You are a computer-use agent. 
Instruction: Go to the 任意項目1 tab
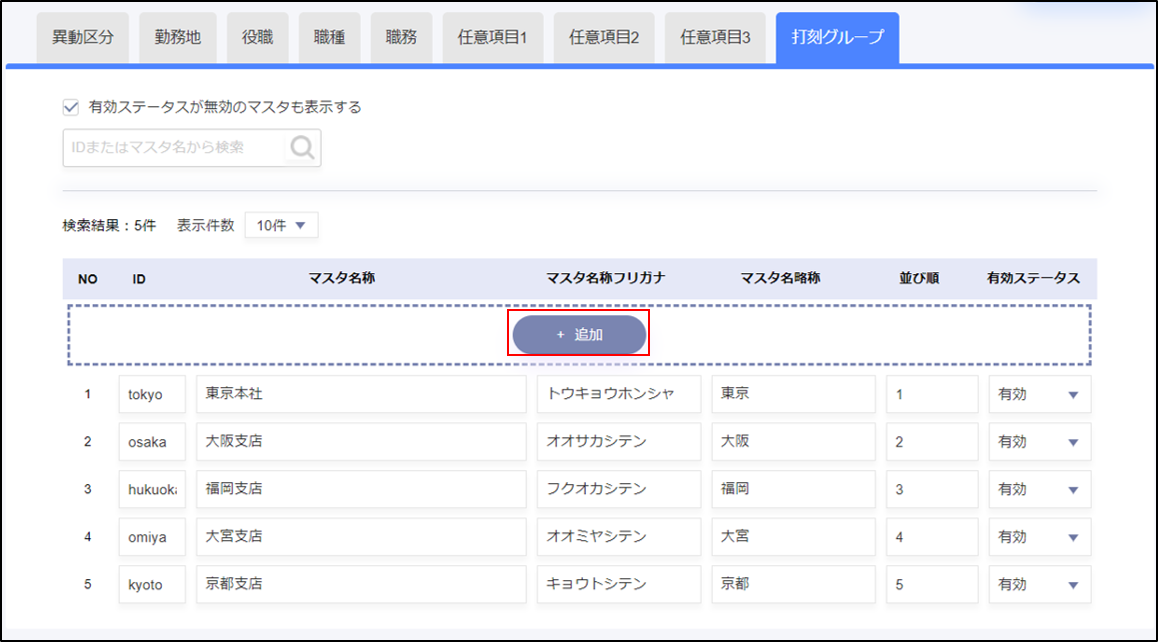pyautogui.click(x=492, y=38)
